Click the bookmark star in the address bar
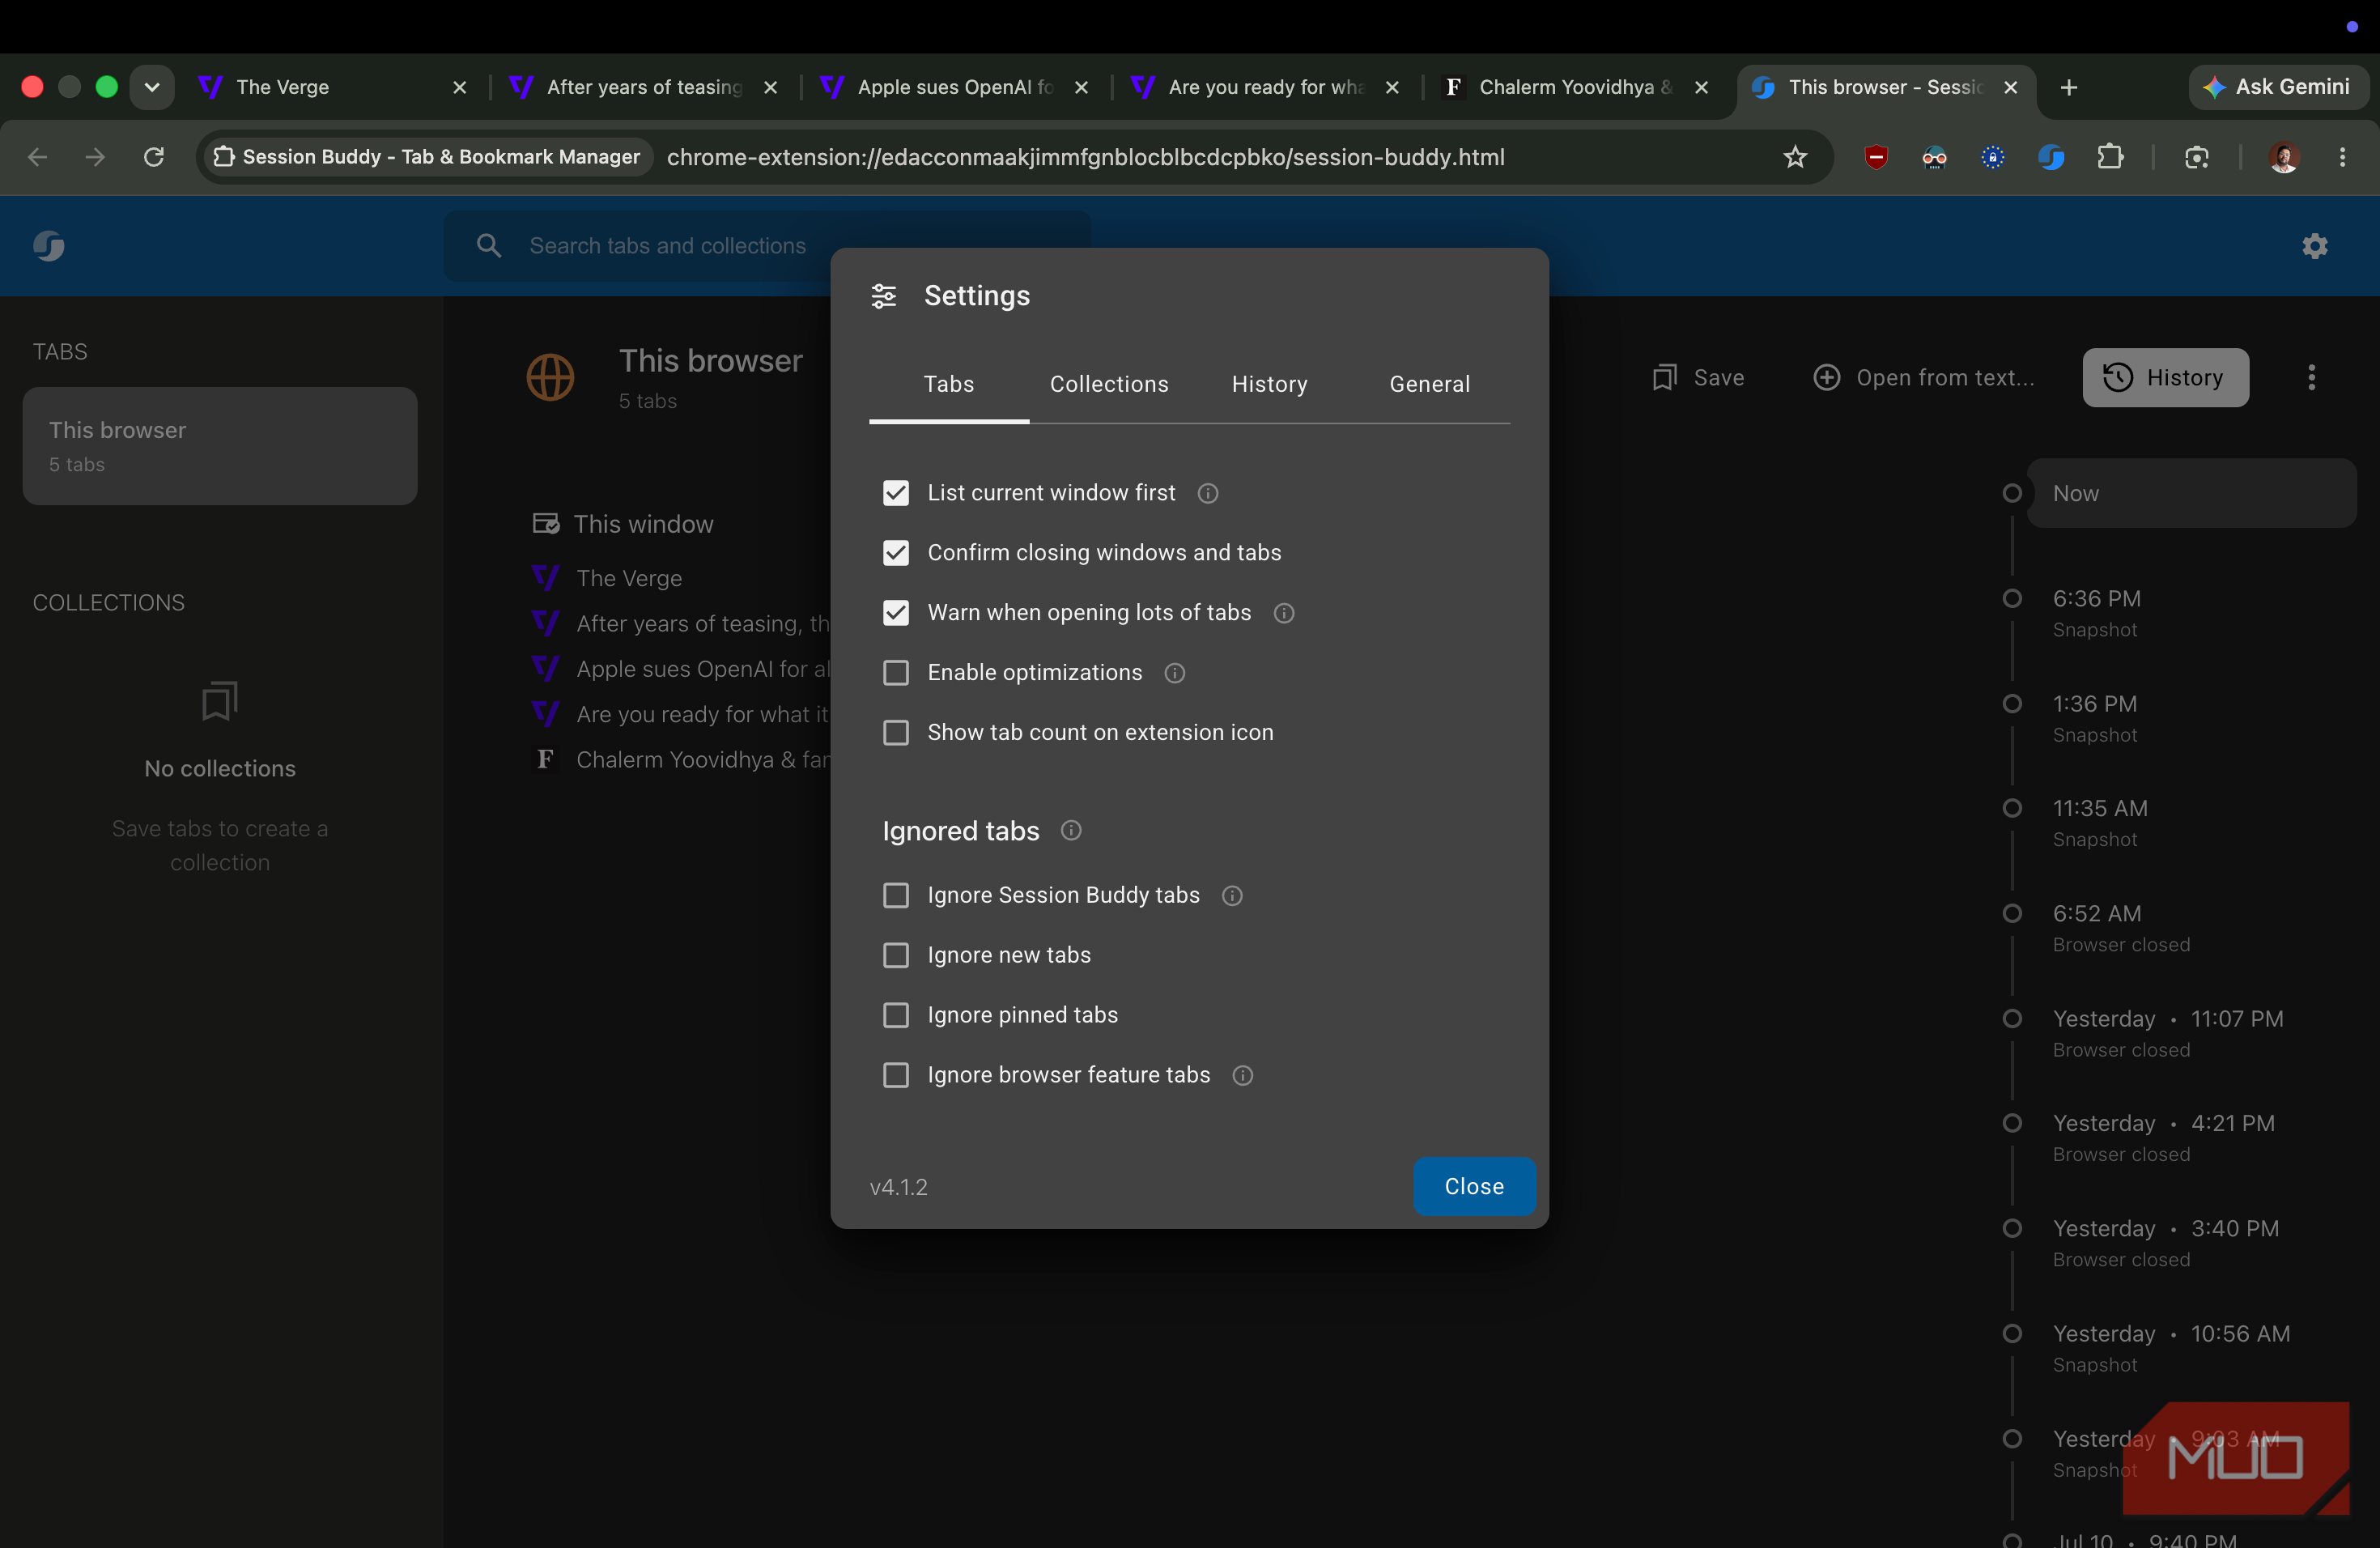The height and width of the screenshot is (1548, 2380). (1795, 157)
